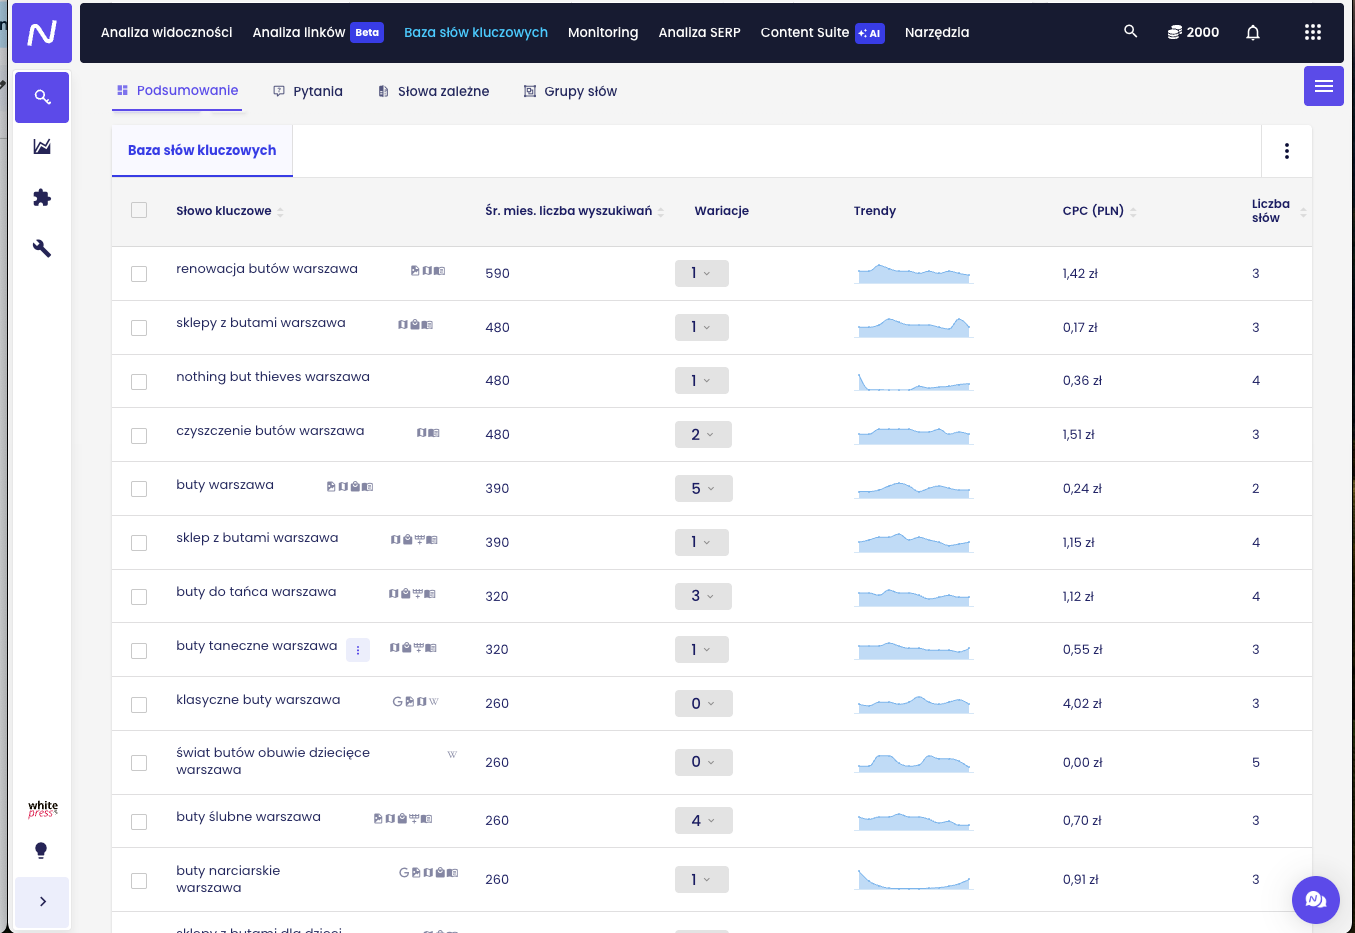Expand the left sidebar with arrow
The width and height of the screenshot is (1355, 933).
click(x=42, y=902)
